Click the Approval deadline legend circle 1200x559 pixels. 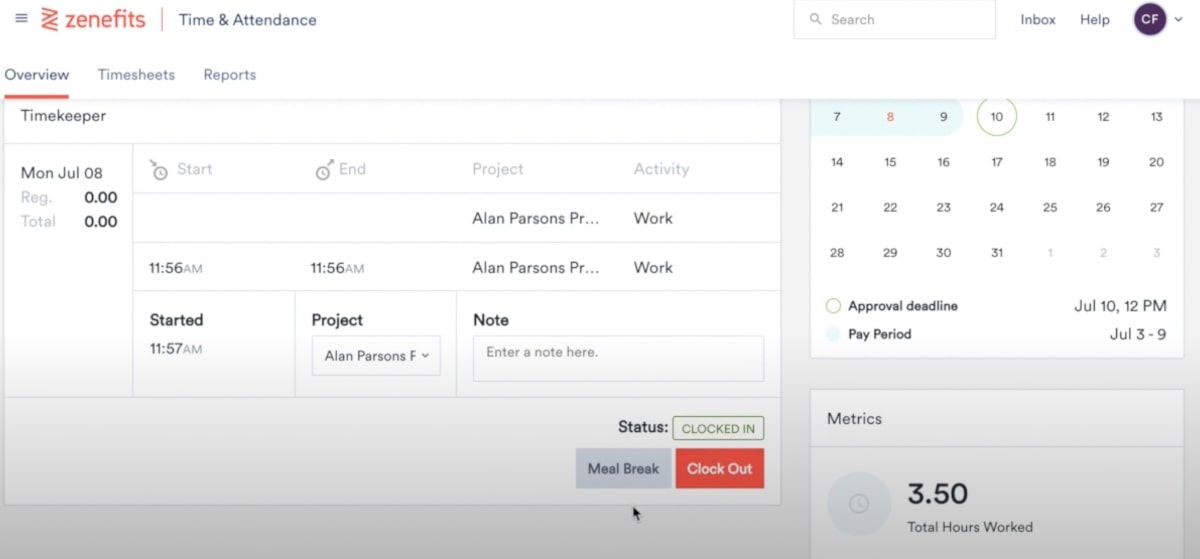point(833,306)
